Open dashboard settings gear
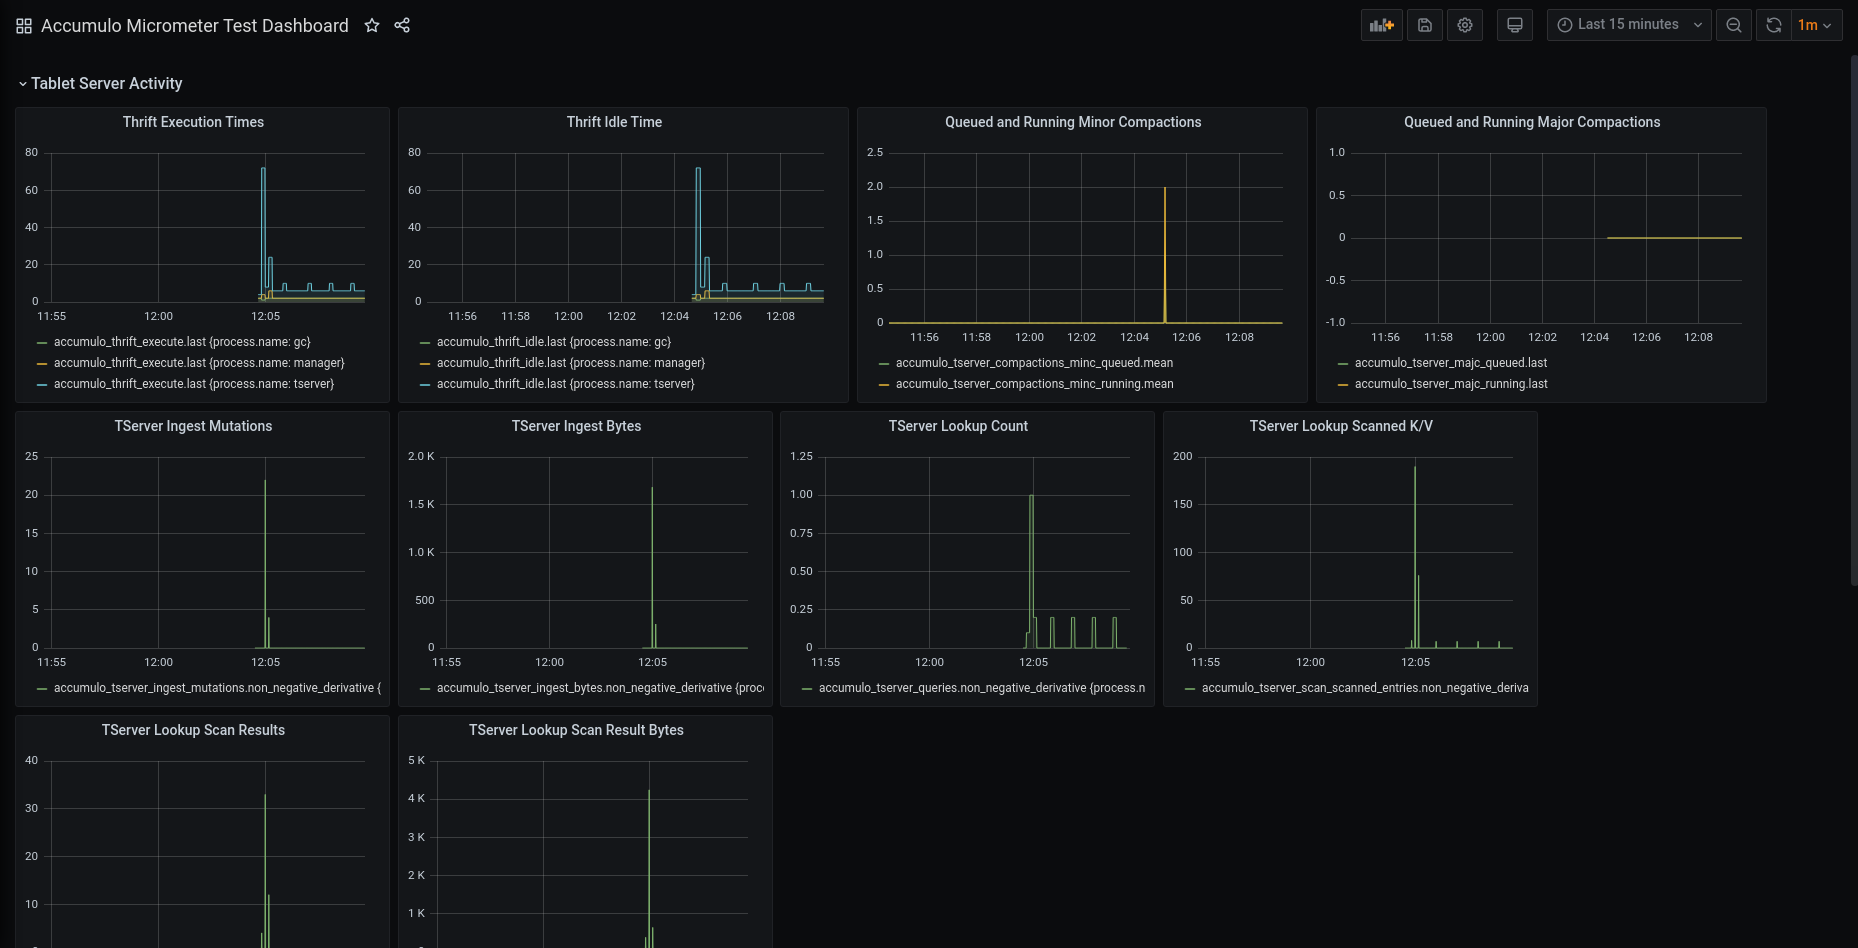The width and height of the screenshot is (1858, 948). [1465, 25]
